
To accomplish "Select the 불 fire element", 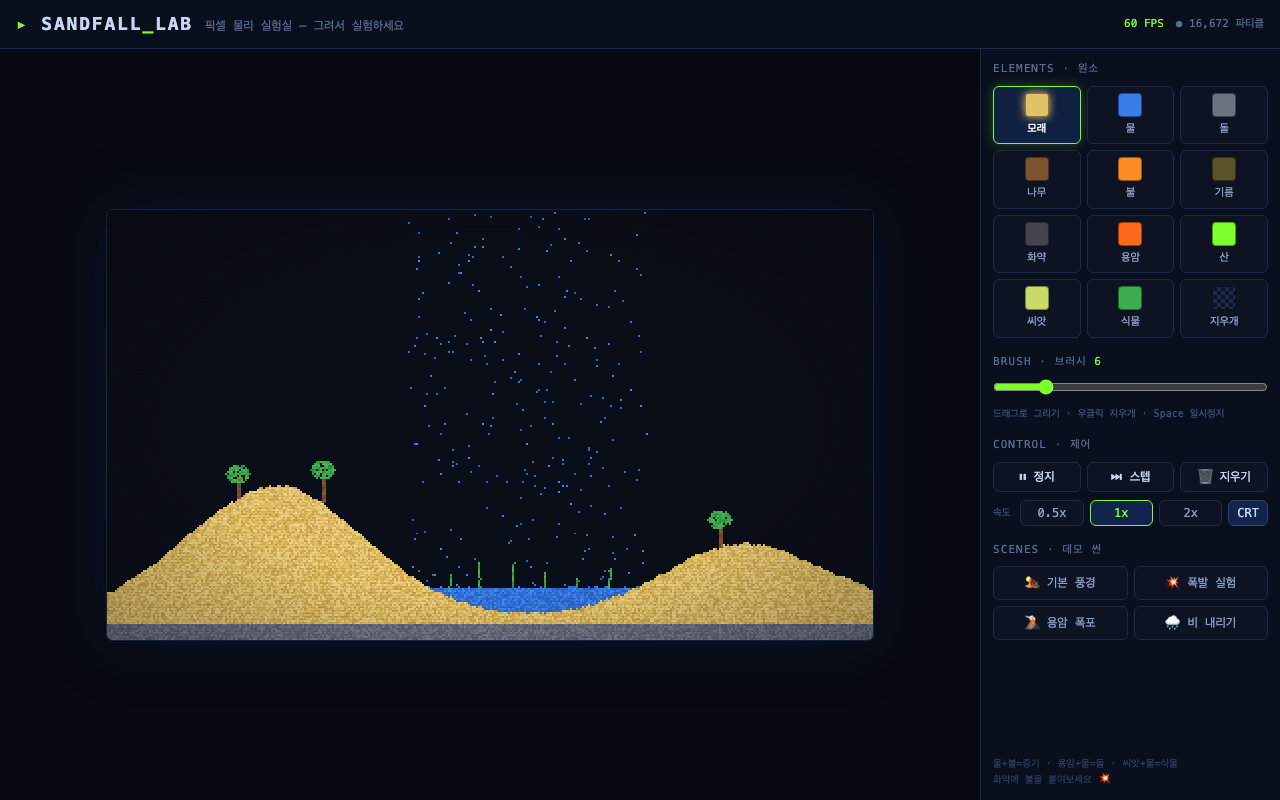I will click(x=1130, y=179).
